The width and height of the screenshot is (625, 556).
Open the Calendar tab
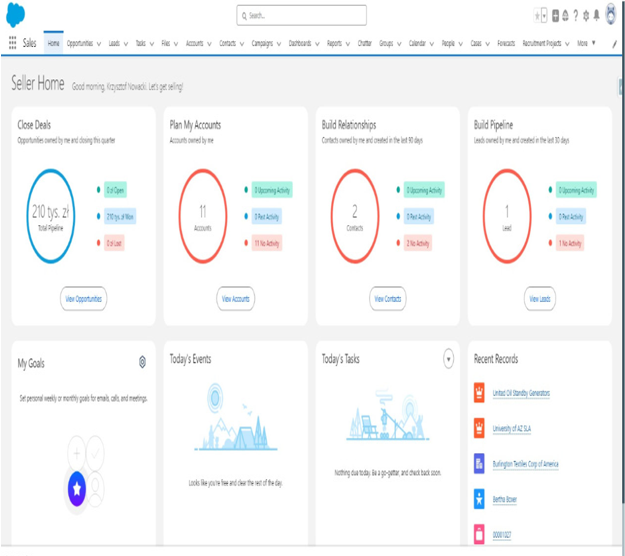[417, 43]
